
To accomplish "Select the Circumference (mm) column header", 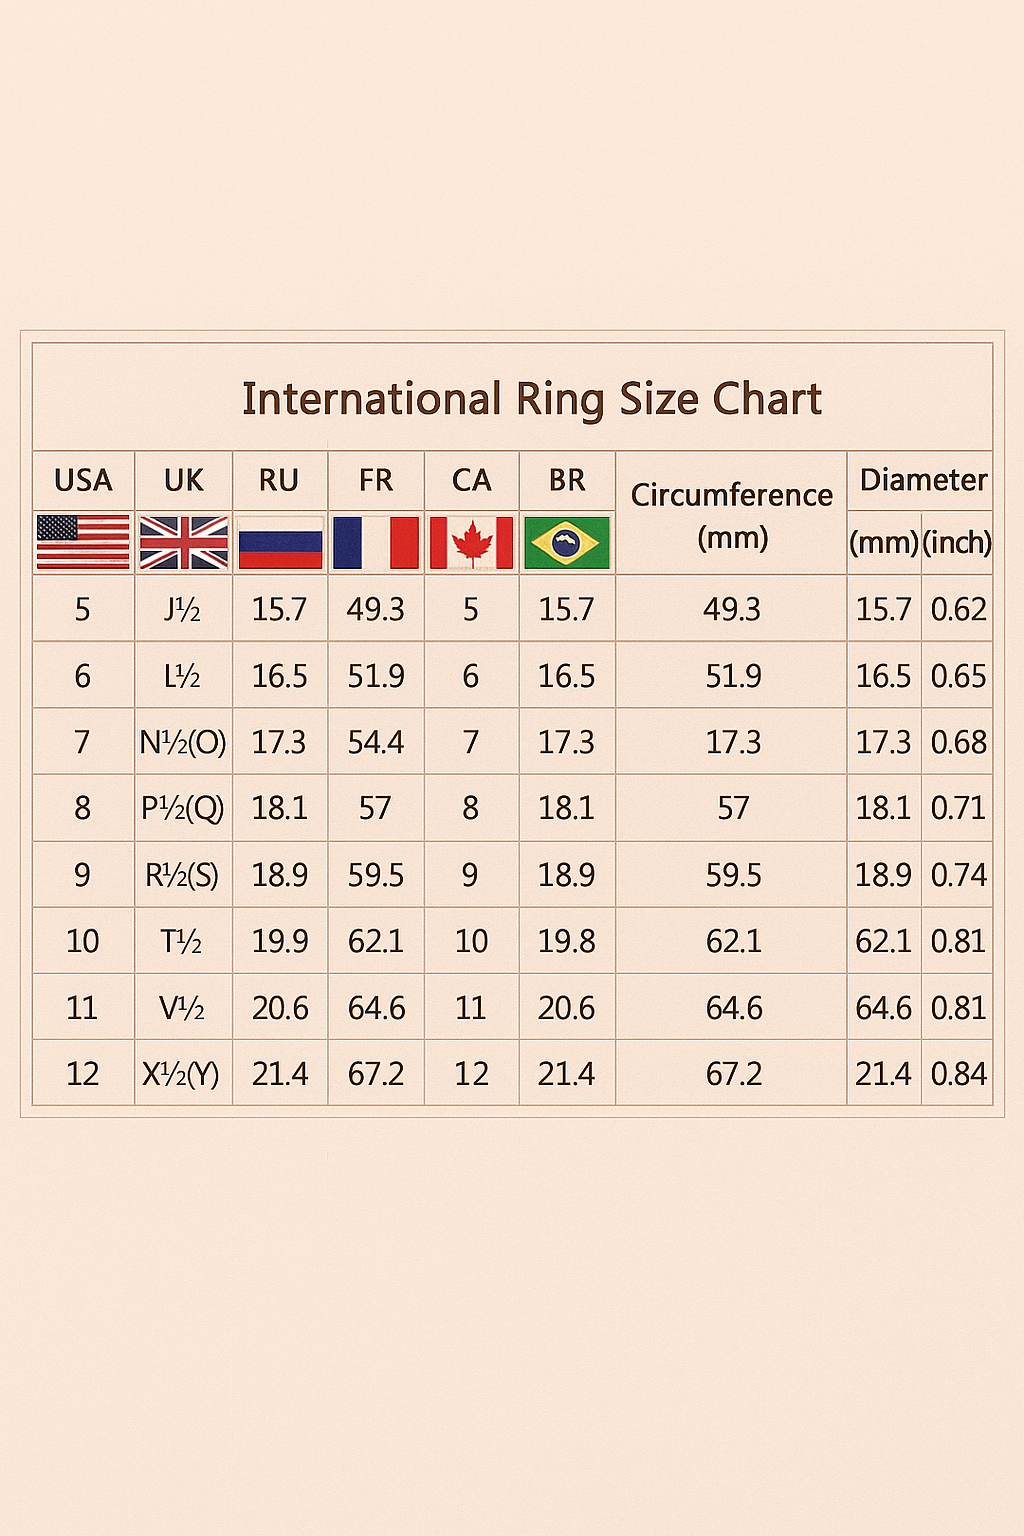I will click(x=731, y=514).
